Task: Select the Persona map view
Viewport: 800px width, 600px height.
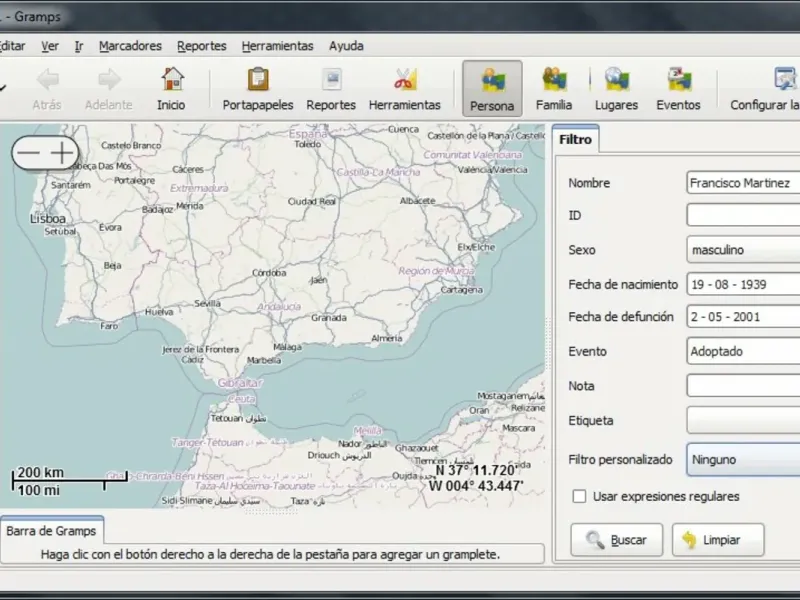Action: (492, 88)
